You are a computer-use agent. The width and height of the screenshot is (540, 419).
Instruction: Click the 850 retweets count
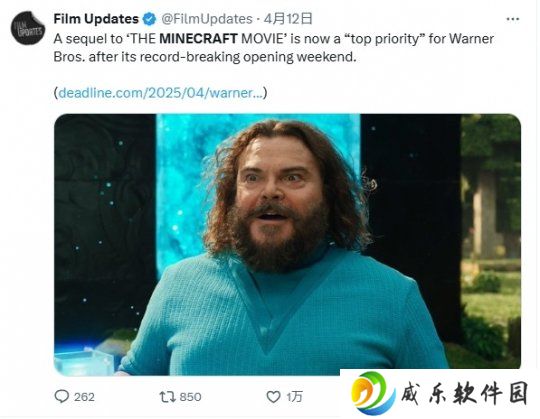(190, 397)
